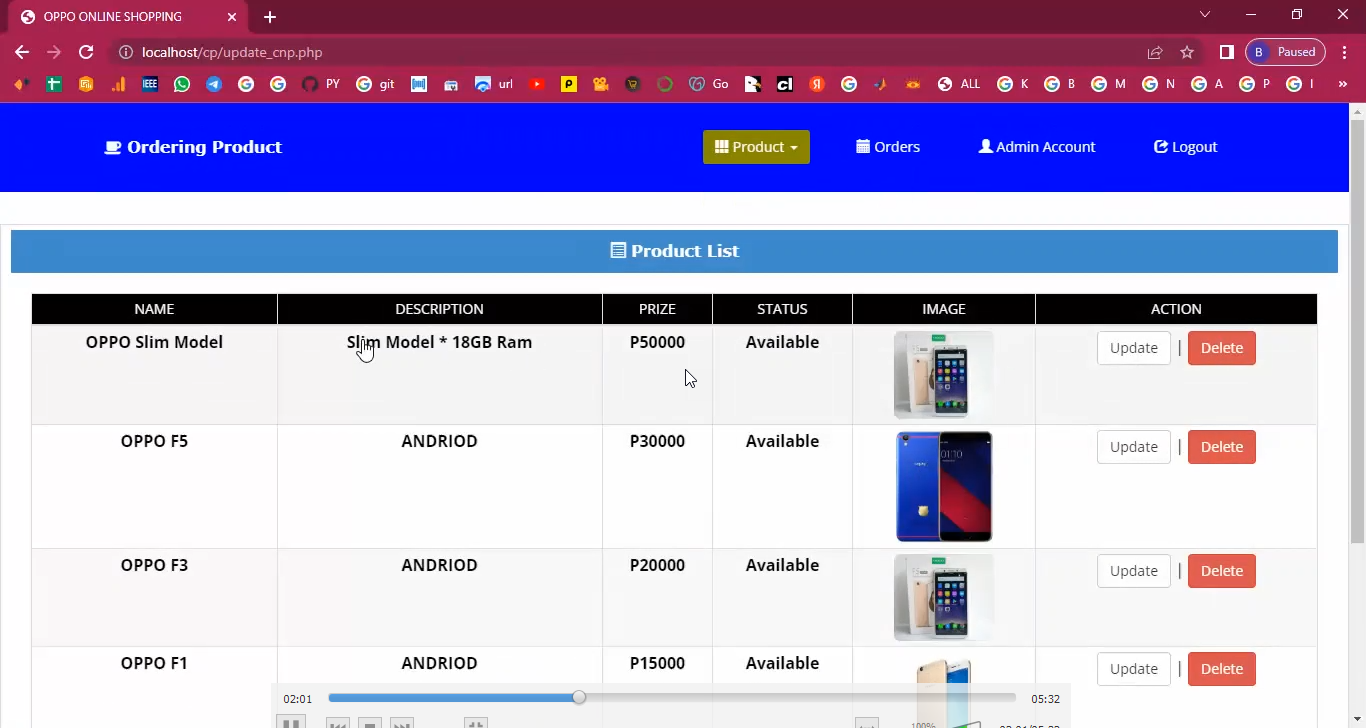Viewport: 1366px width, 728px height.
Task: Delete the OPPO Slim Model product
Action: coord(1221,348)
